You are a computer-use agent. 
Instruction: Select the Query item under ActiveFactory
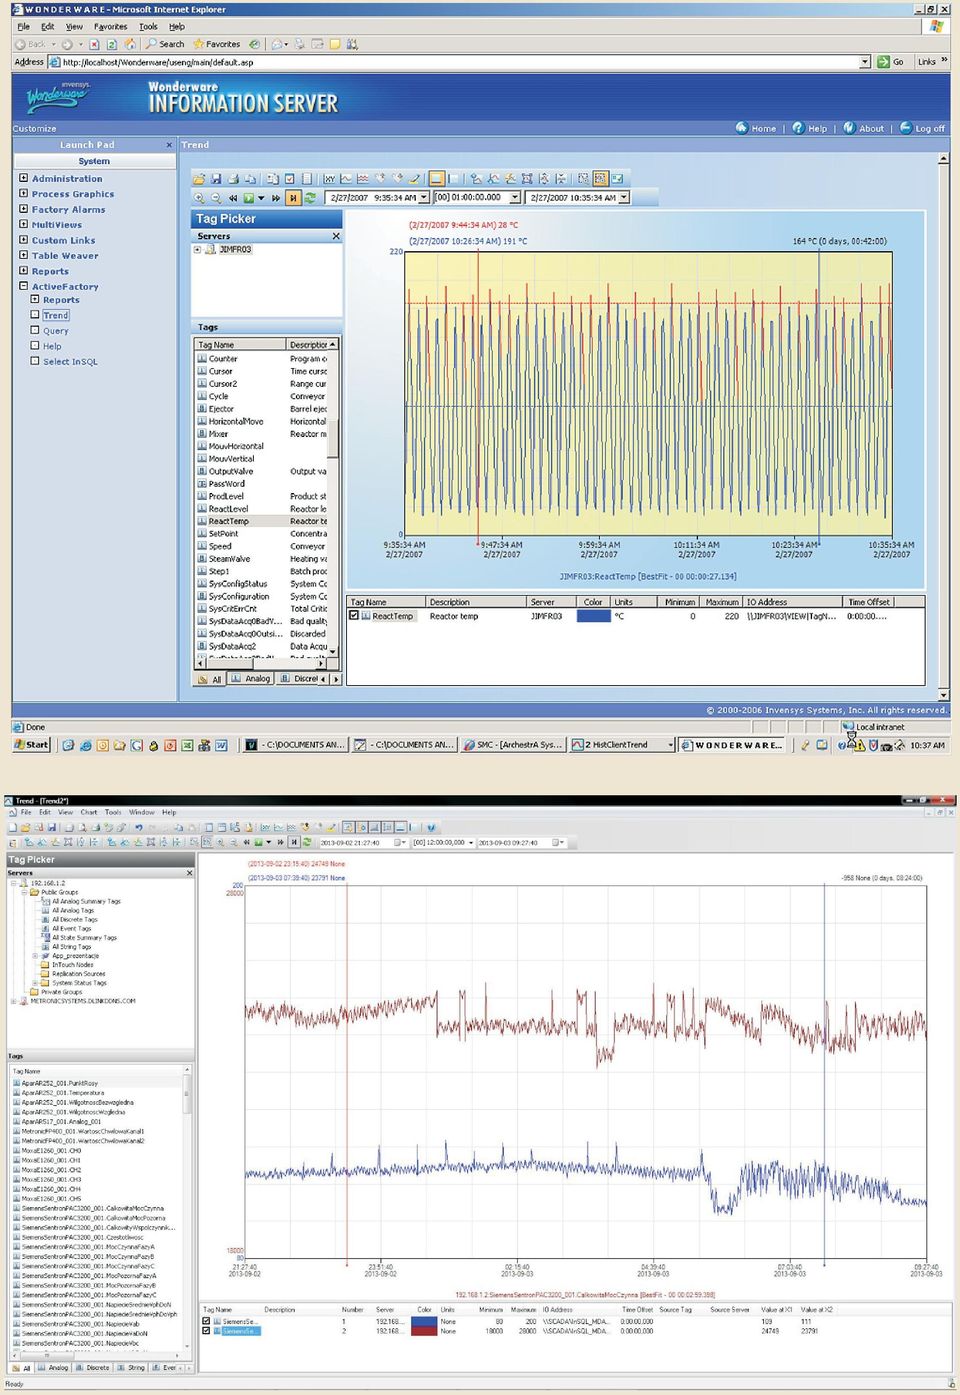[56, 331]
